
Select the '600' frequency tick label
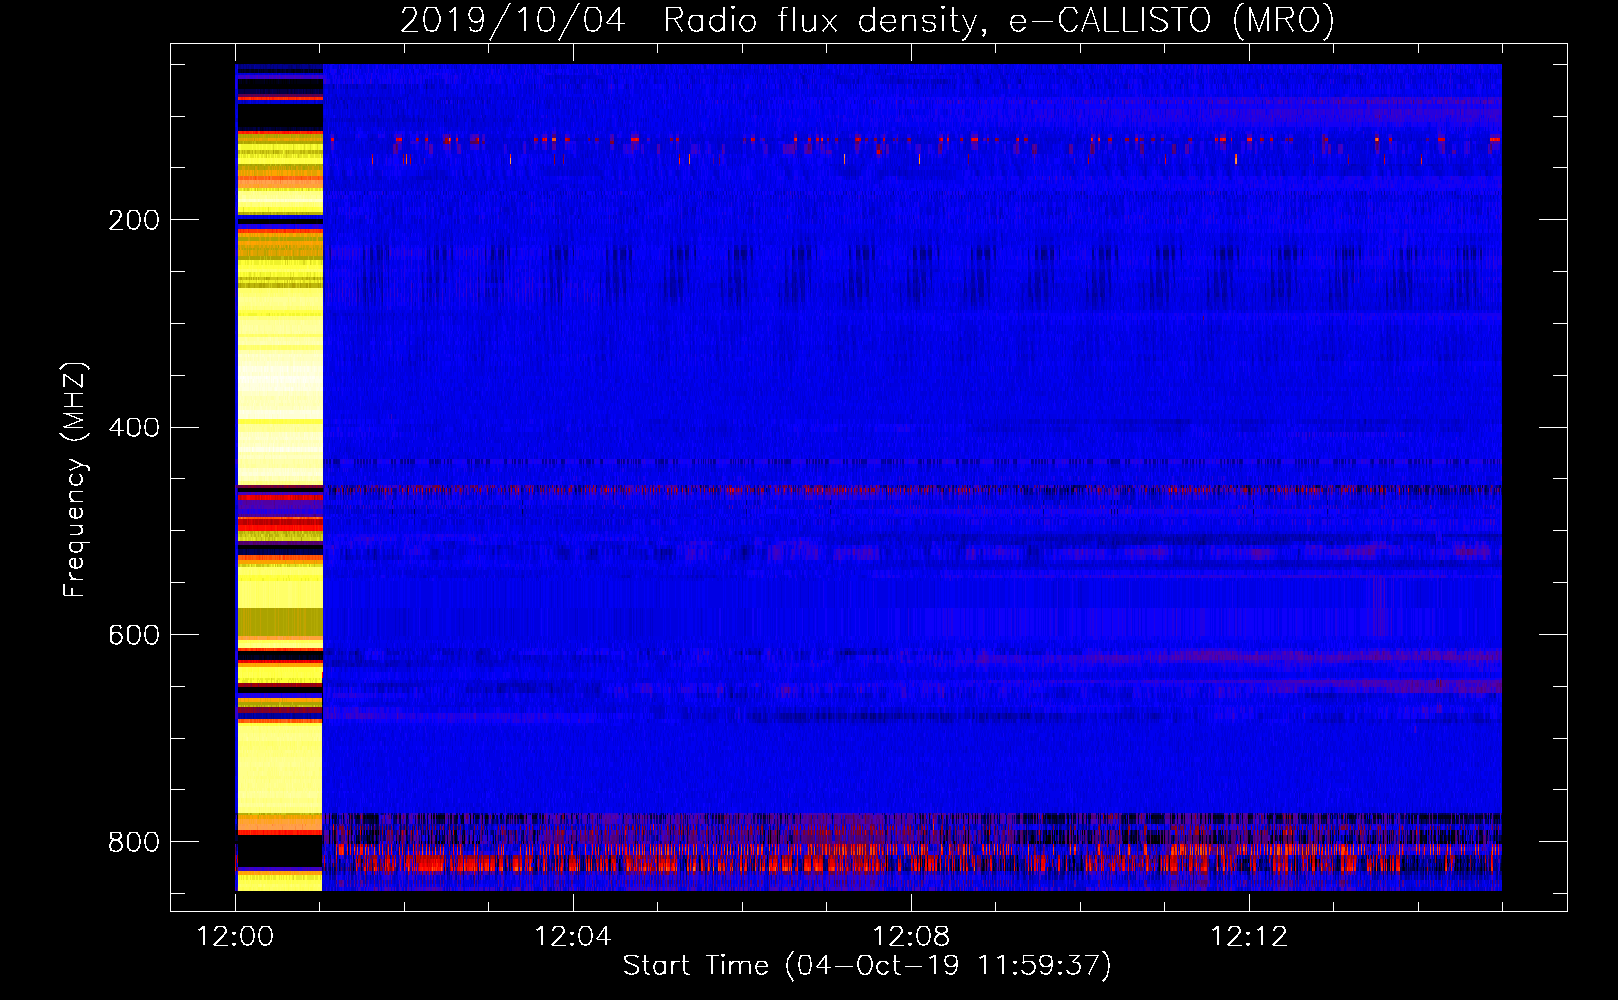click(134, 636)
